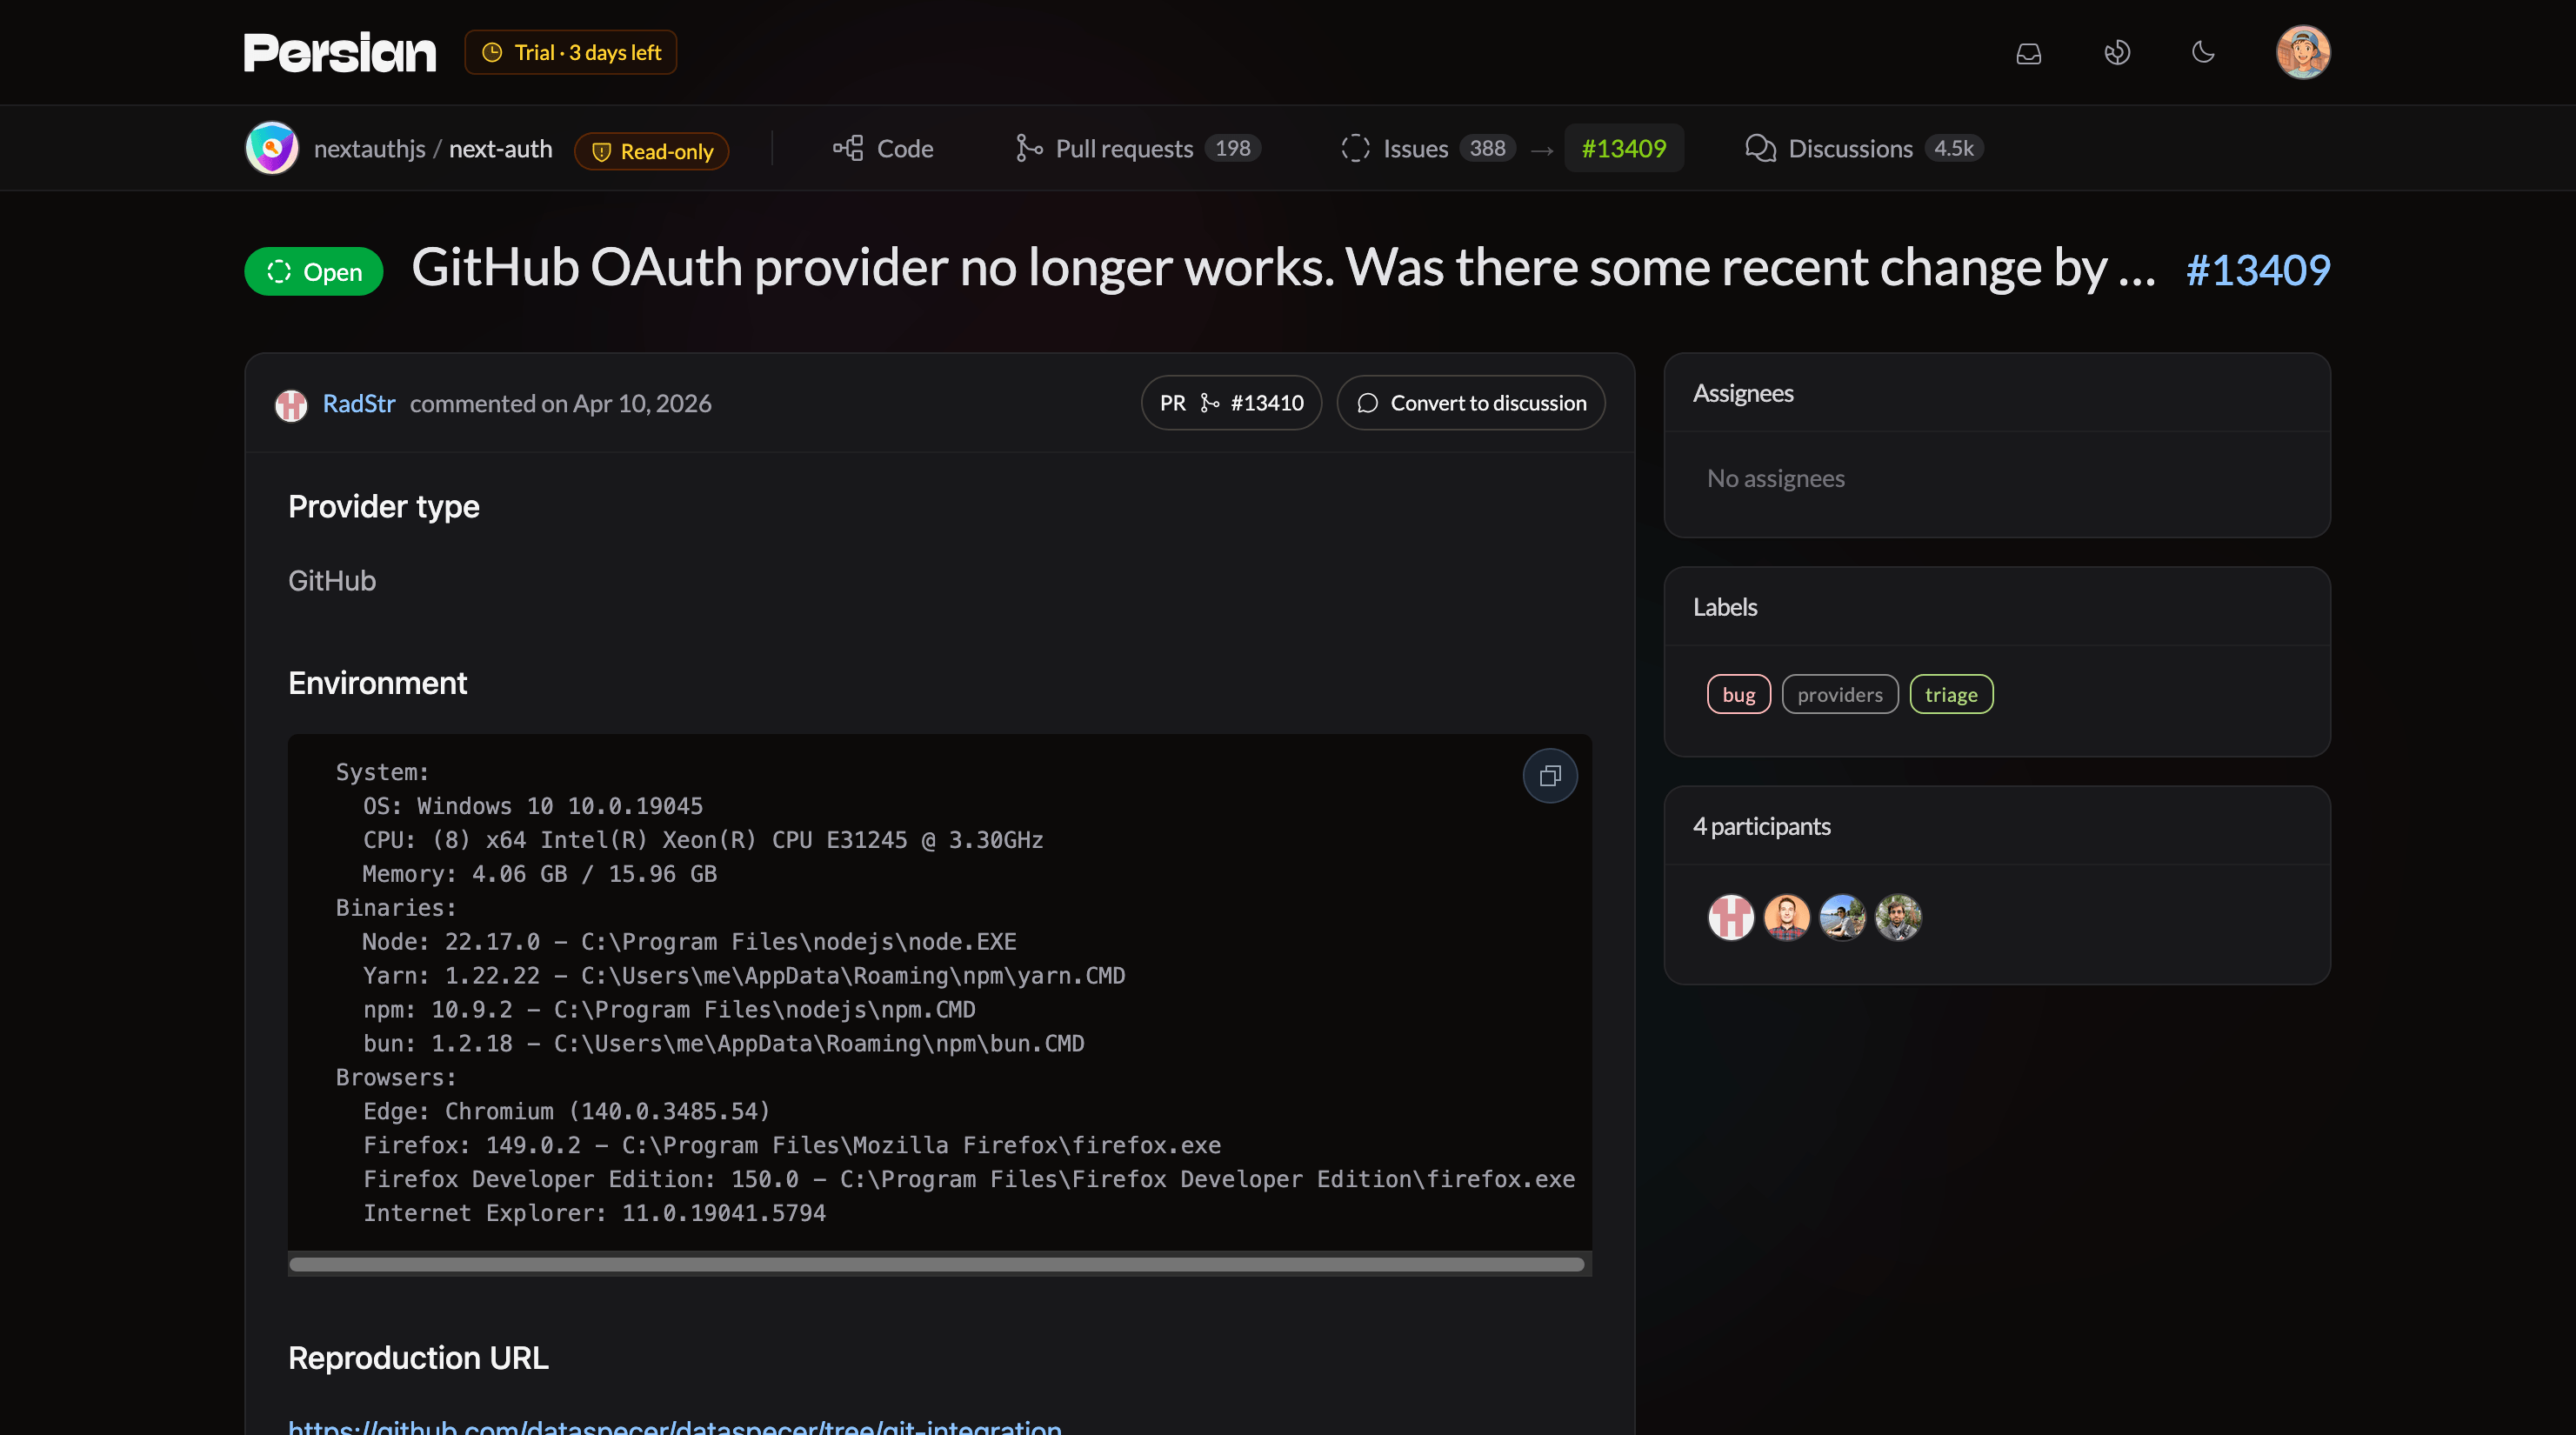Select the providers label
Viewport: 2576px width, 1435px height.
tap(1840, 695)
